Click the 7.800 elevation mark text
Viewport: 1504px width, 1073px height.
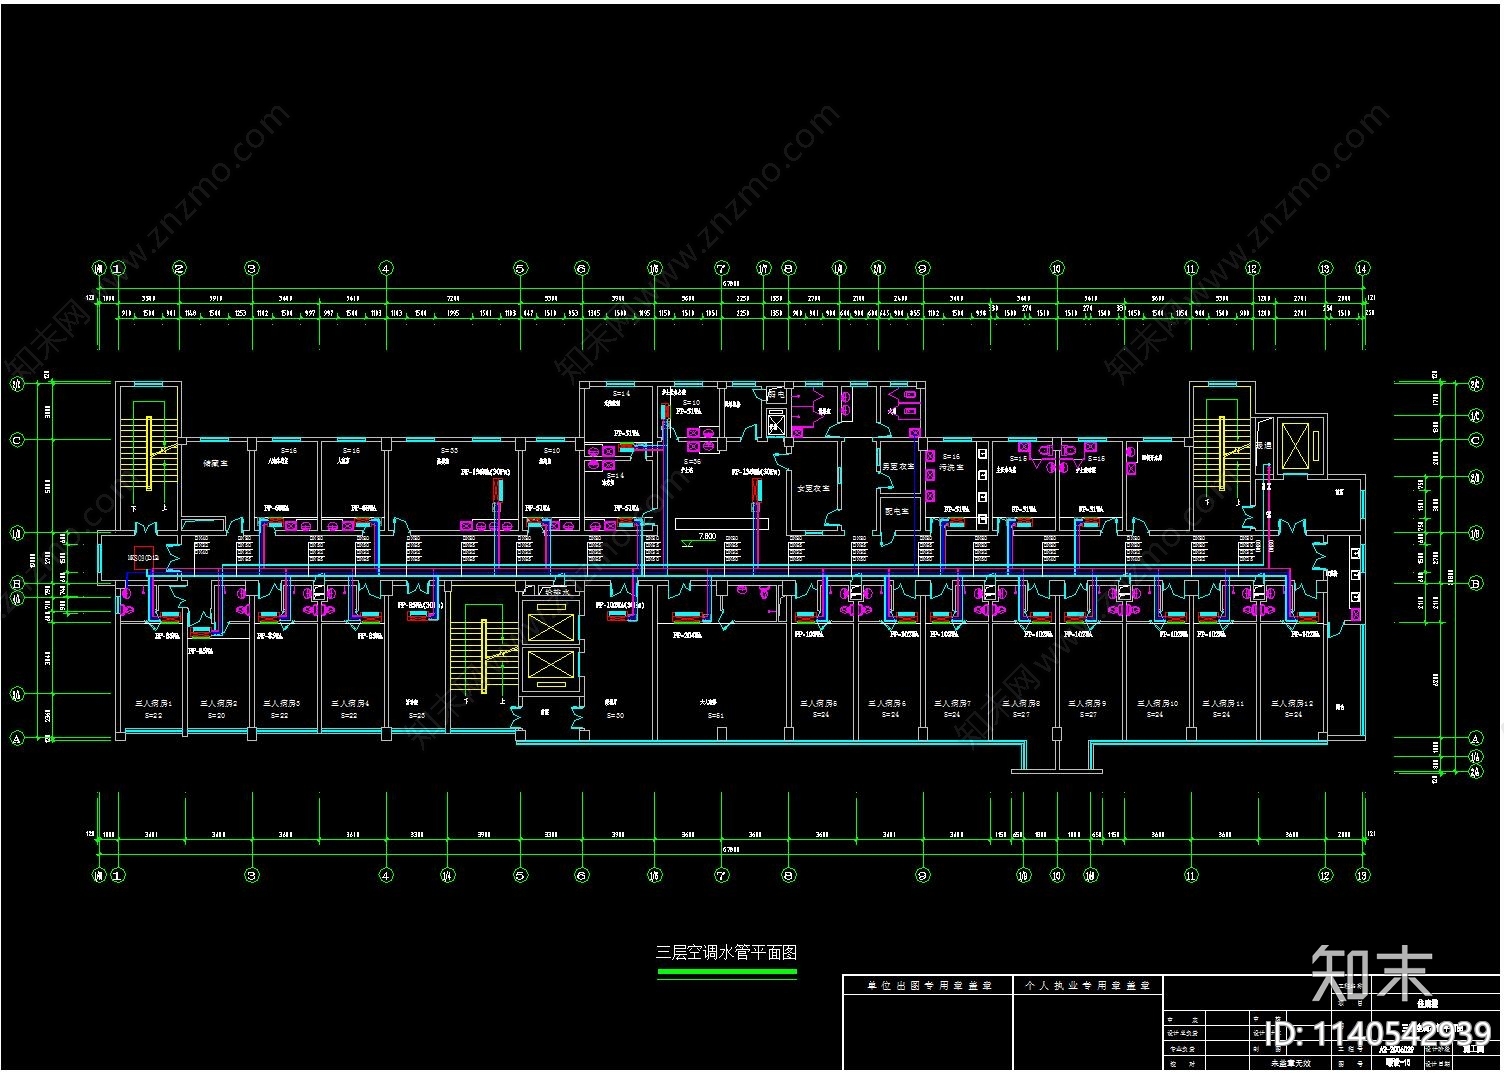[x=707, y=537]
